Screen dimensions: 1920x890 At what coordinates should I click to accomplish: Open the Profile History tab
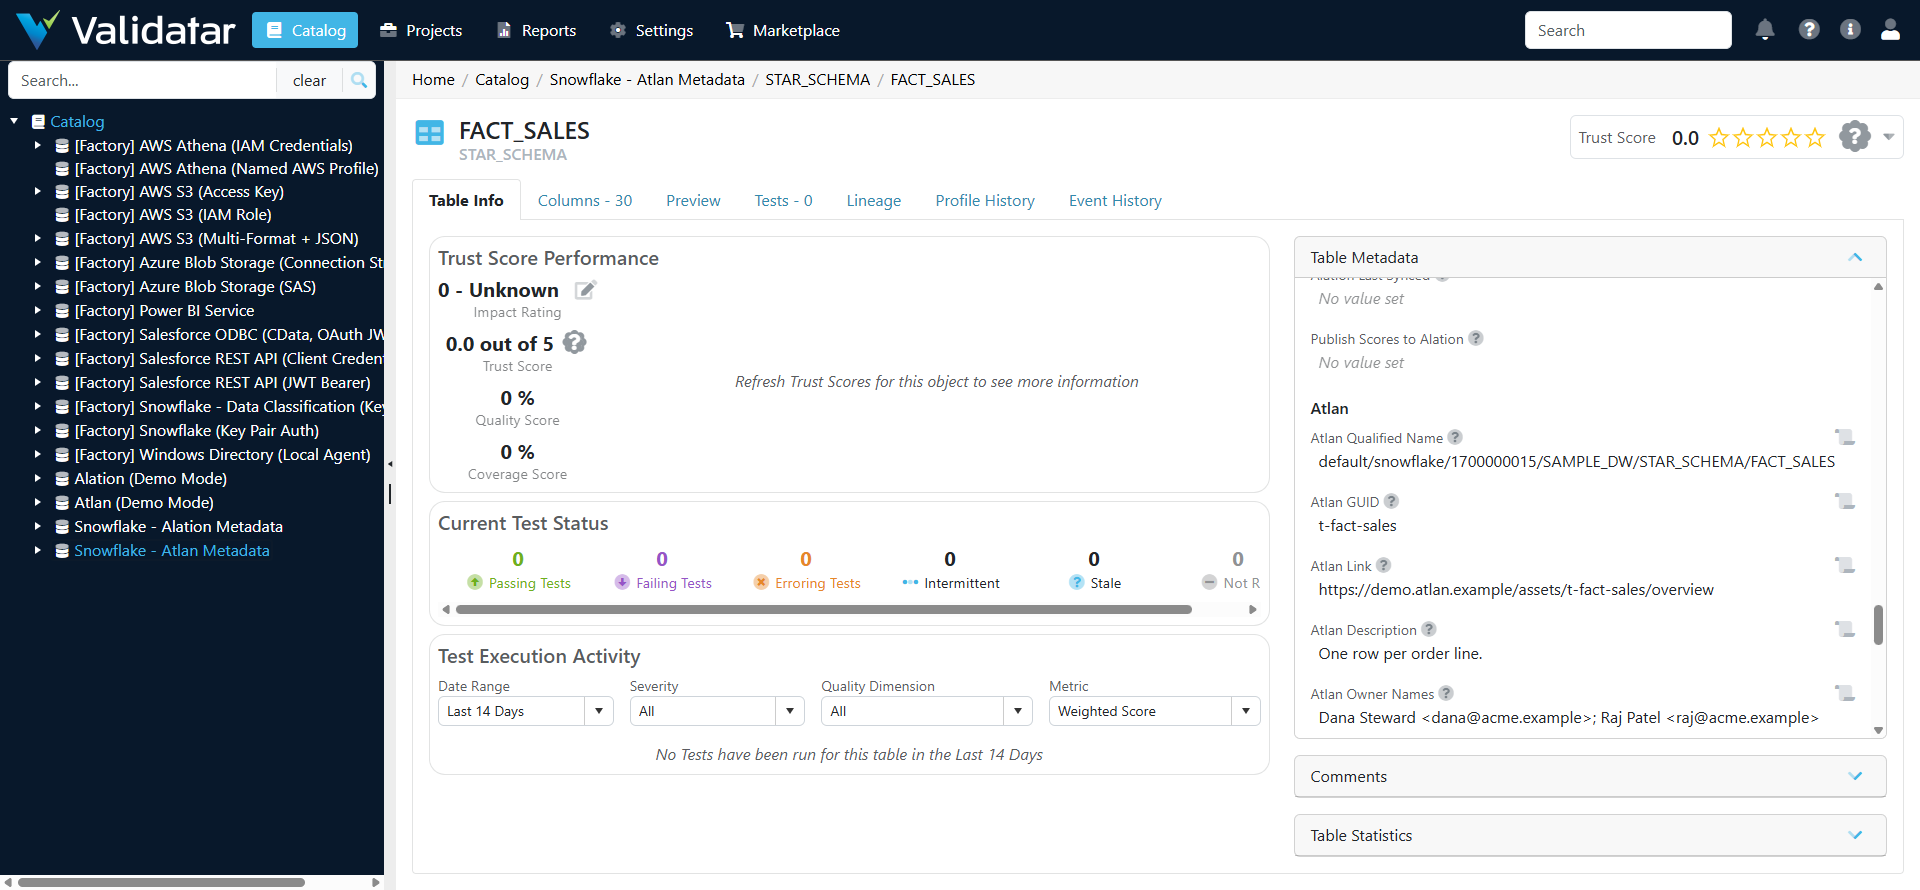tap(985, 200)
